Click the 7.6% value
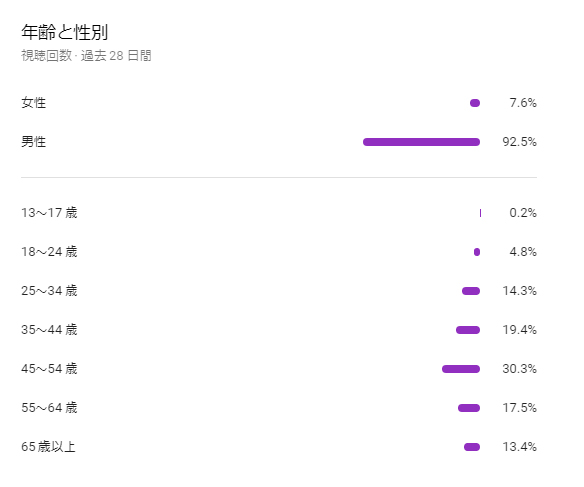 coord(523,103)
